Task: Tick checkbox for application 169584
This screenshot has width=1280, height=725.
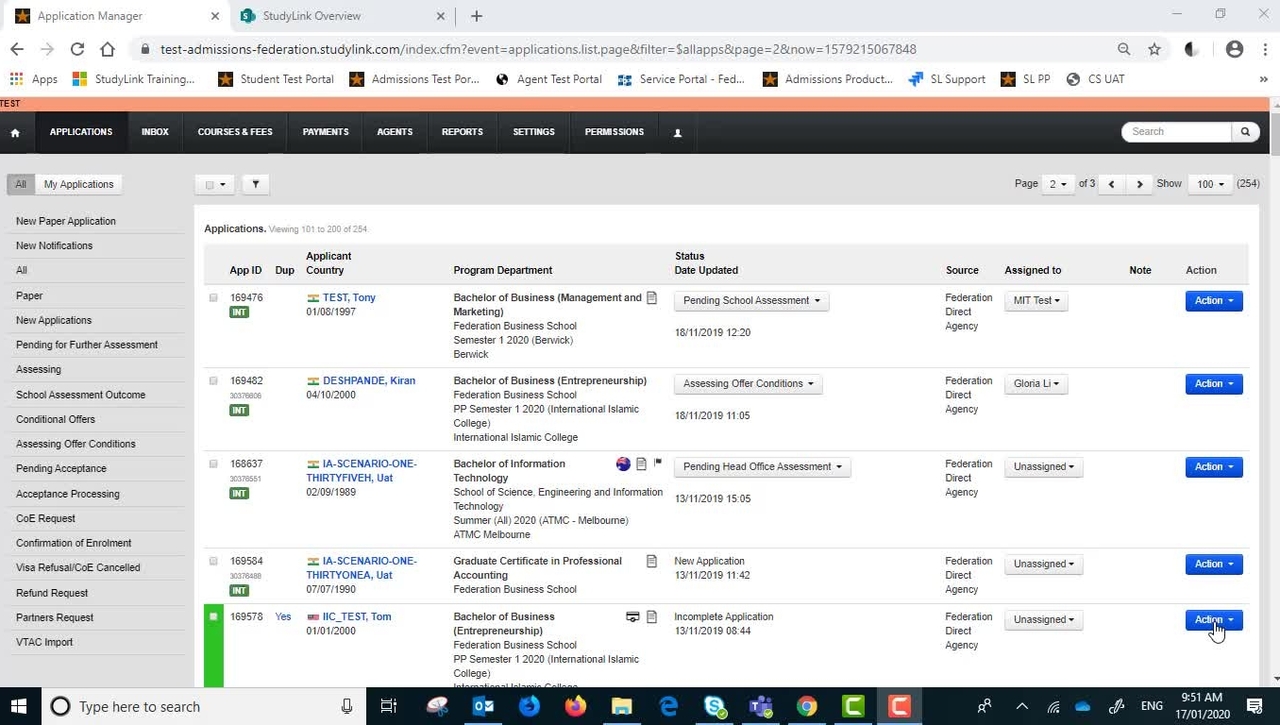Action: coord(213,561)
